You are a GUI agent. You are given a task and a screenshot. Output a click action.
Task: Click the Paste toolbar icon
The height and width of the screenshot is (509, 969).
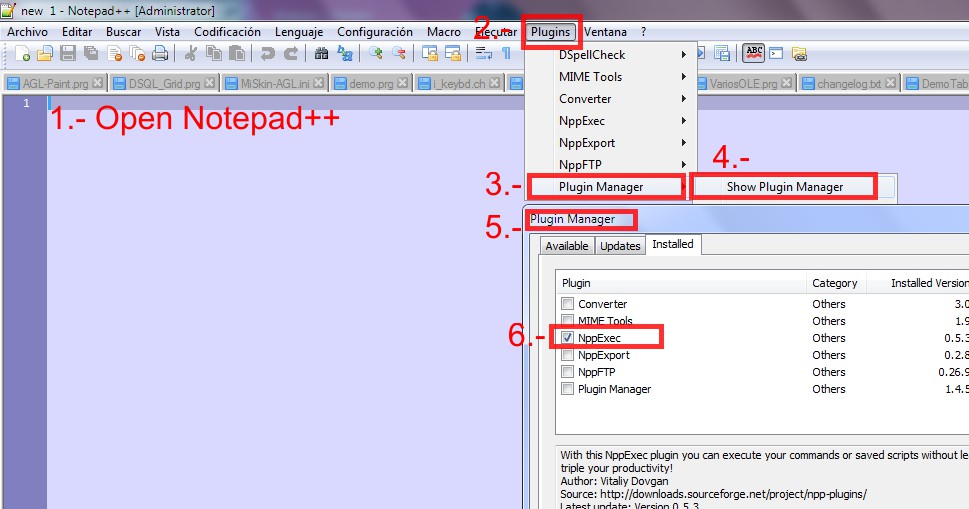point(237,54)
